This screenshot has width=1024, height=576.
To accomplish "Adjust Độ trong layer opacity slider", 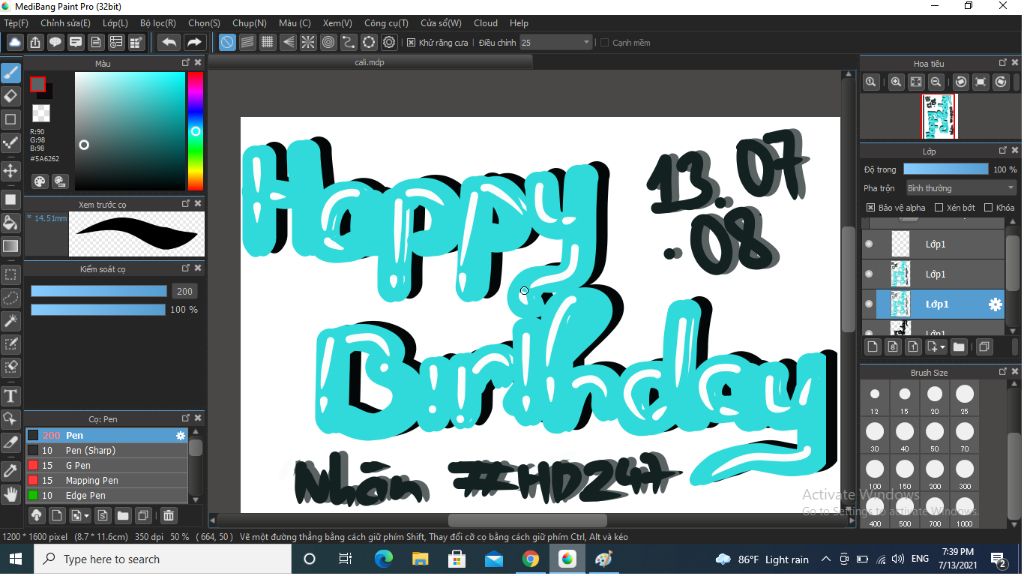I will [x=946, y=169].
